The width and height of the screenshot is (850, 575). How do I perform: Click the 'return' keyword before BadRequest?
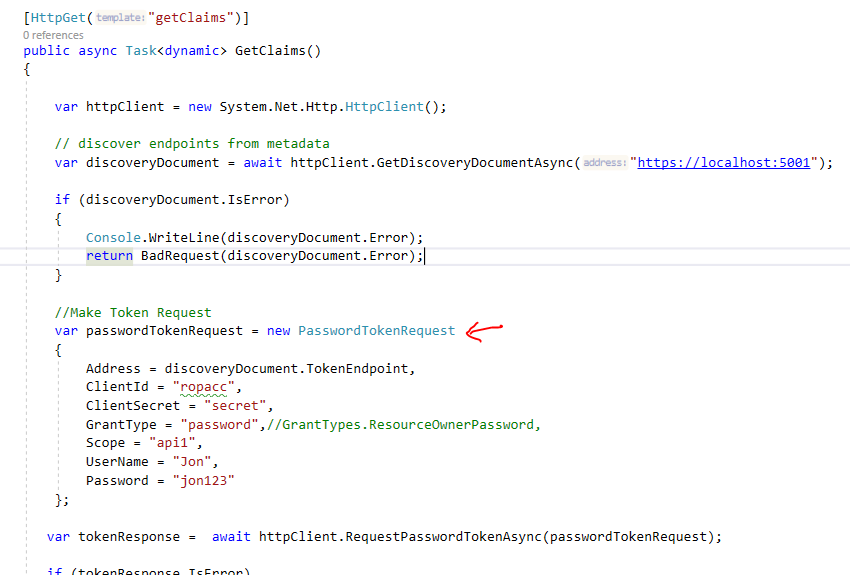109,256
